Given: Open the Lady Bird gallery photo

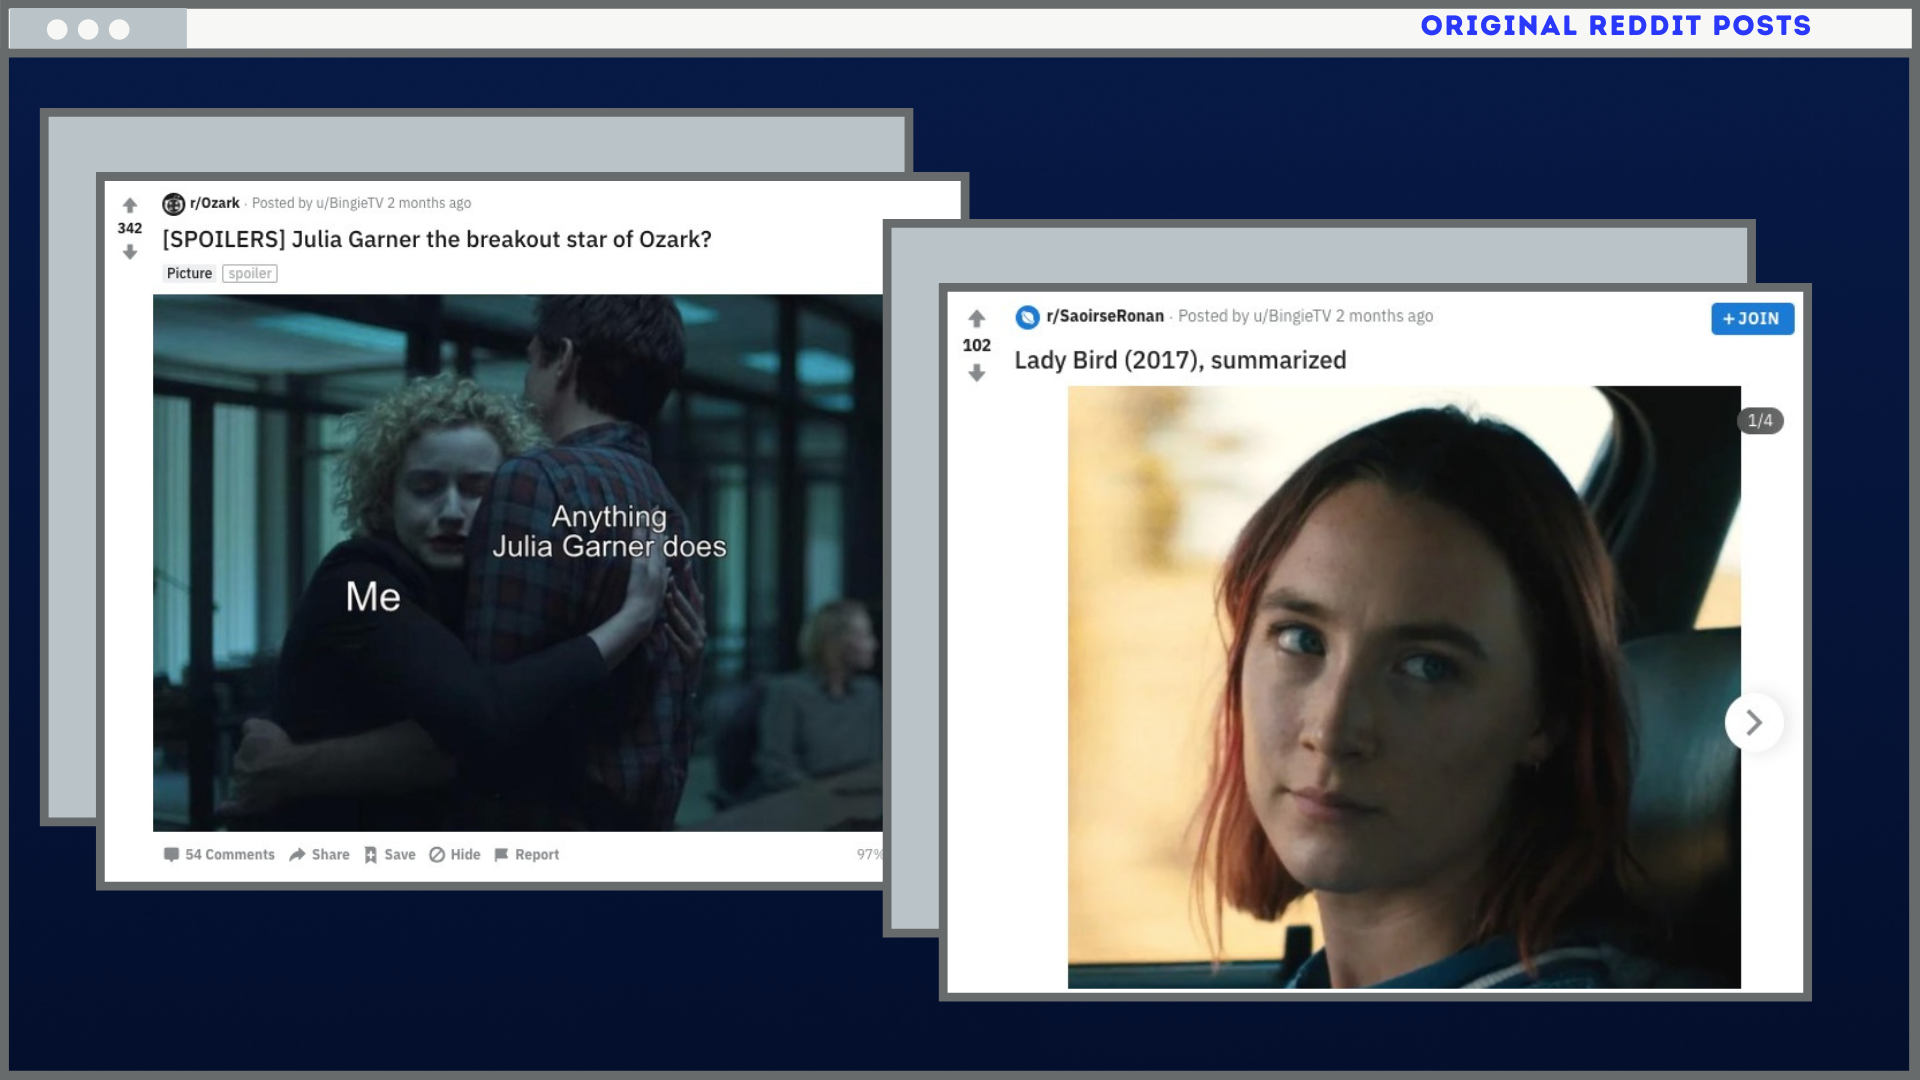Looking at the screenshot, I should pos(1403,687).
